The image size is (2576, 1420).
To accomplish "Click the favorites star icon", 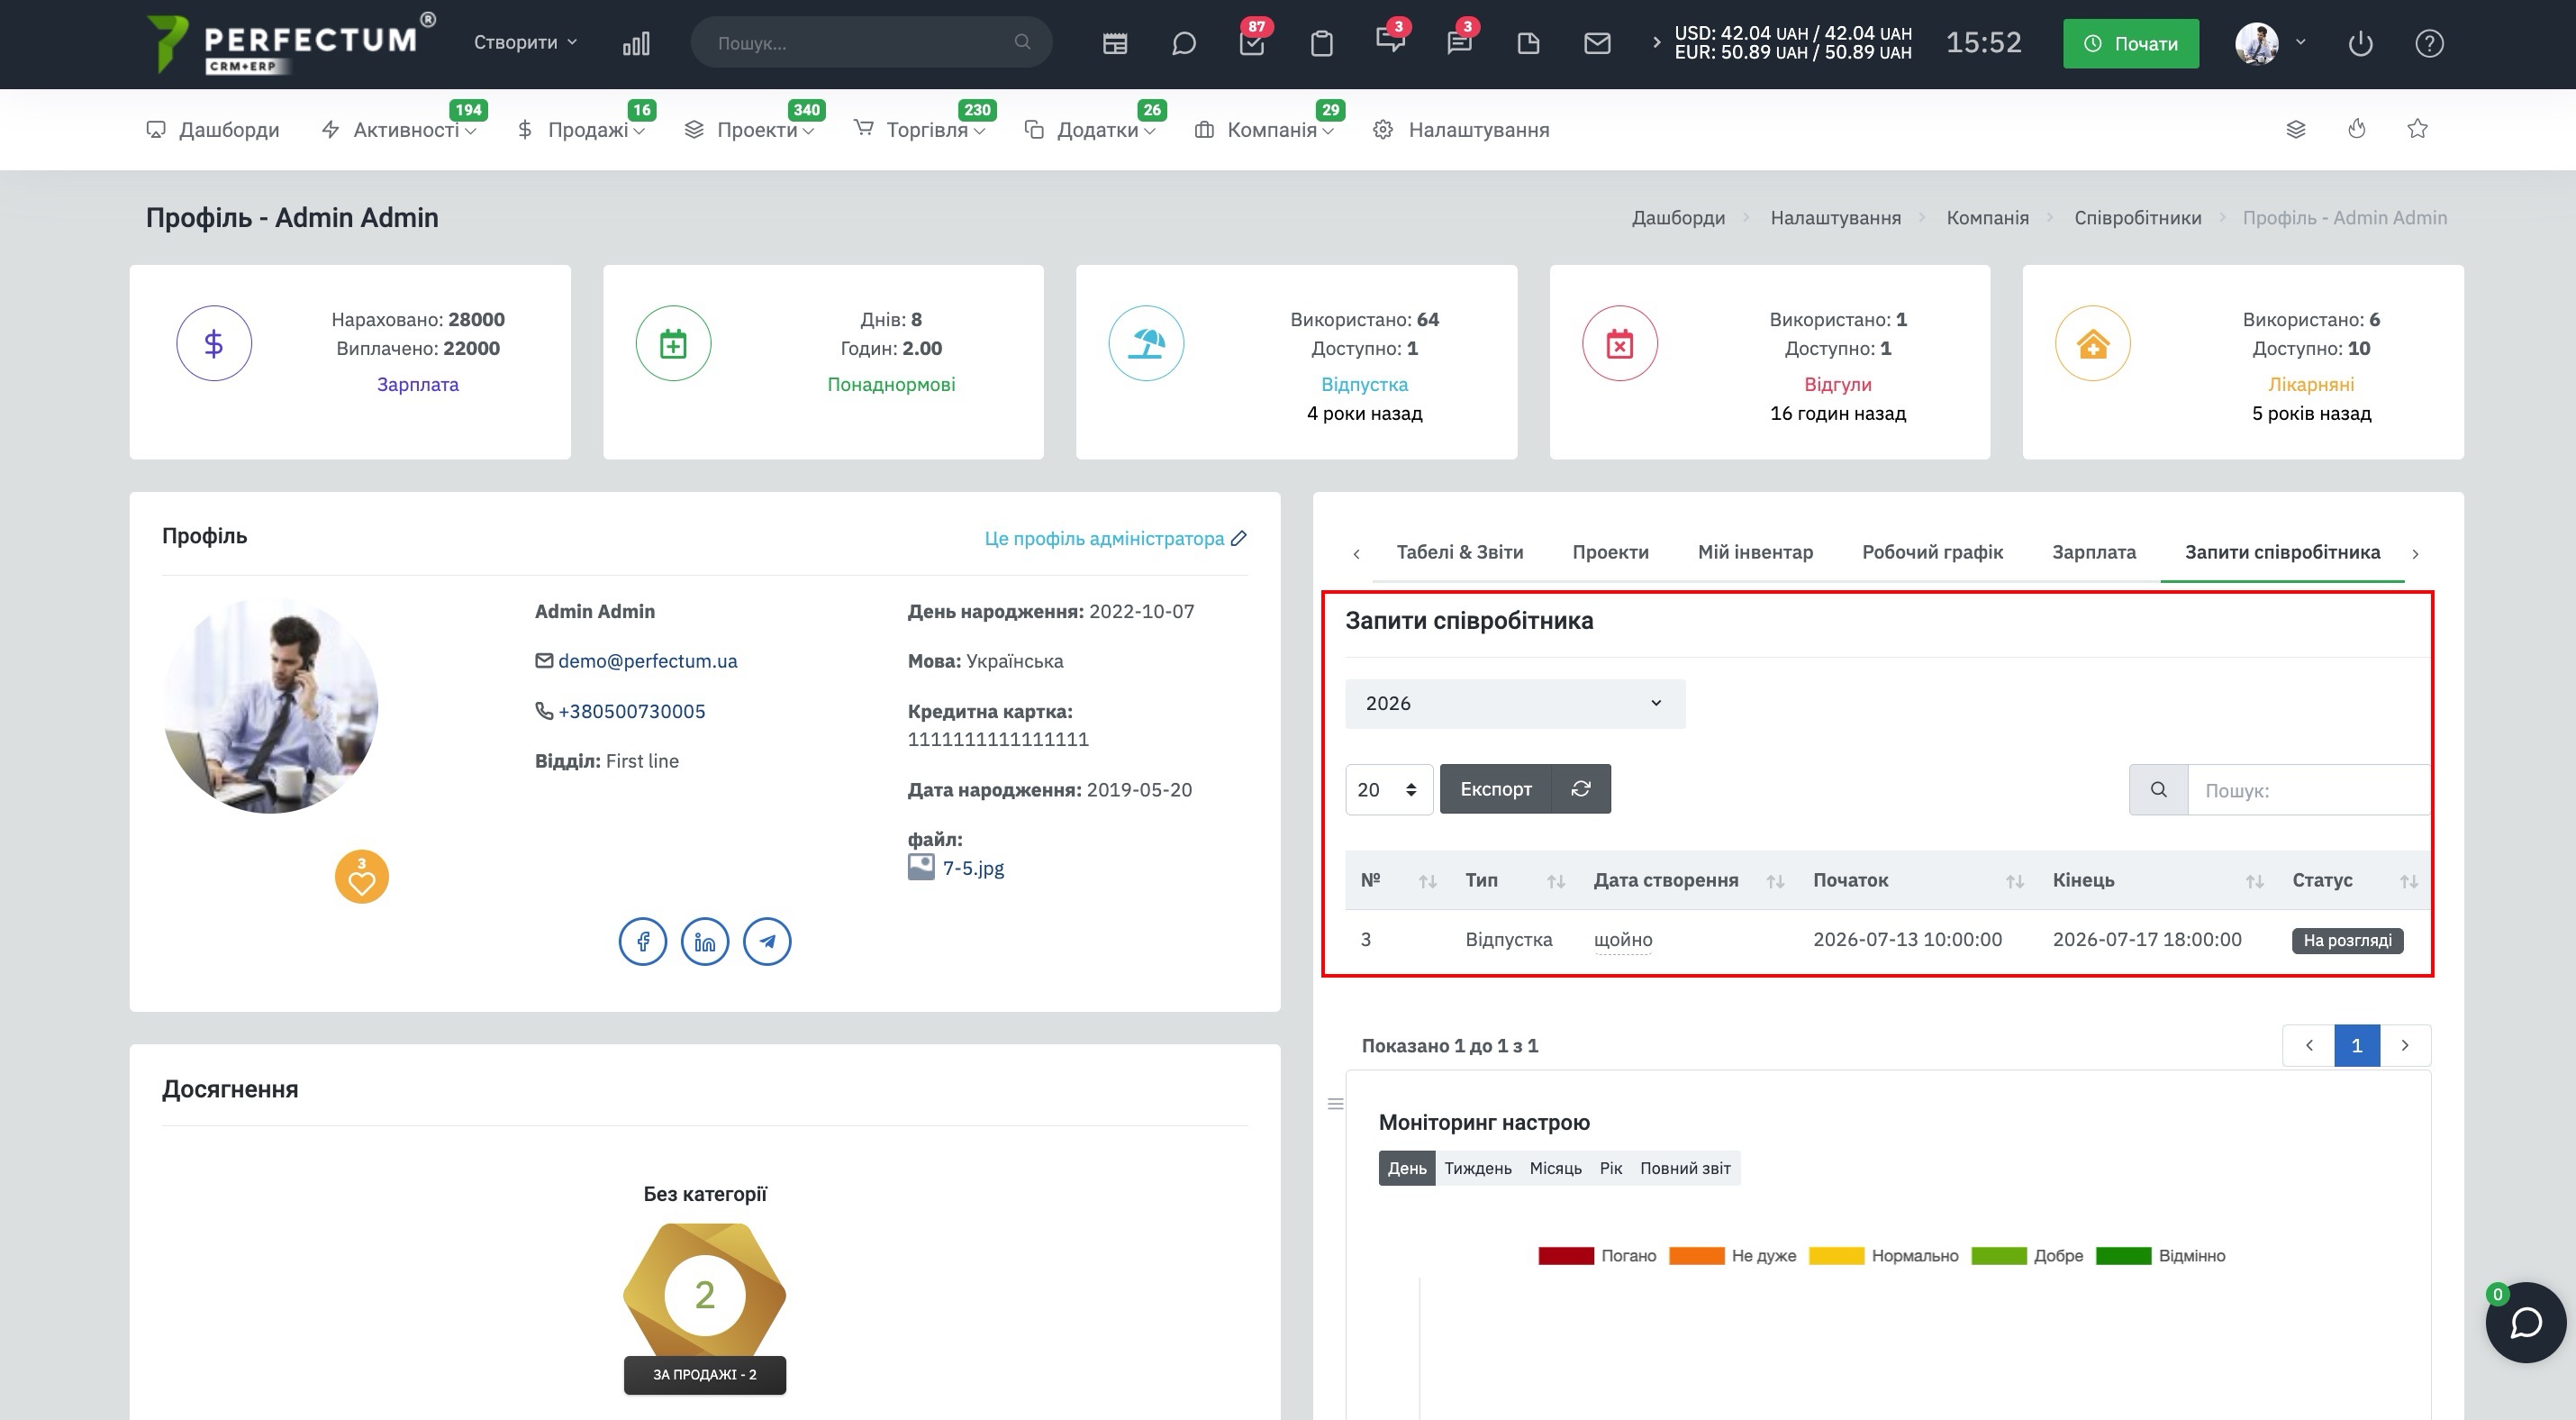I will (2417, 128).
